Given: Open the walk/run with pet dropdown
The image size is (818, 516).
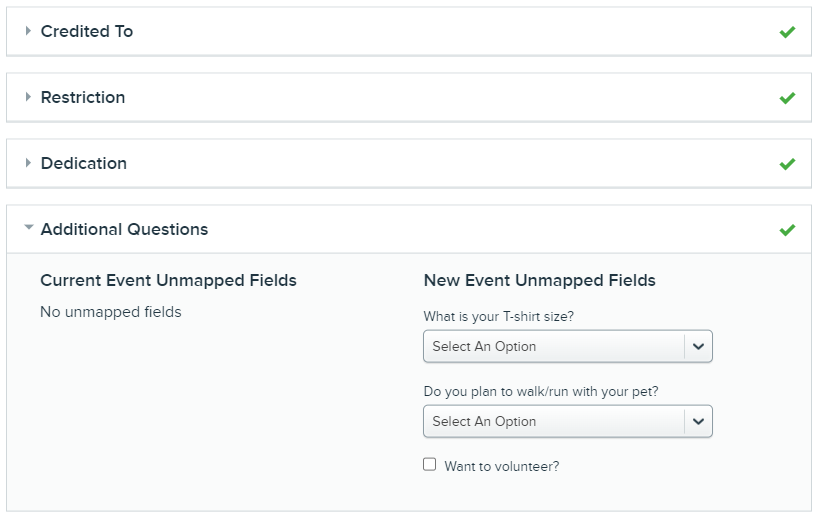Looking at the screenshot, I should pos(568,421).
